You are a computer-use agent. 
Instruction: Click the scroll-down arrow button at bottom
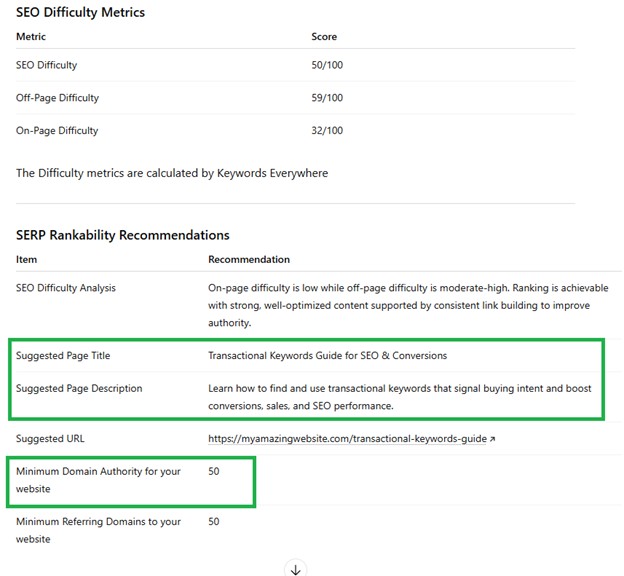click(295, 568)
